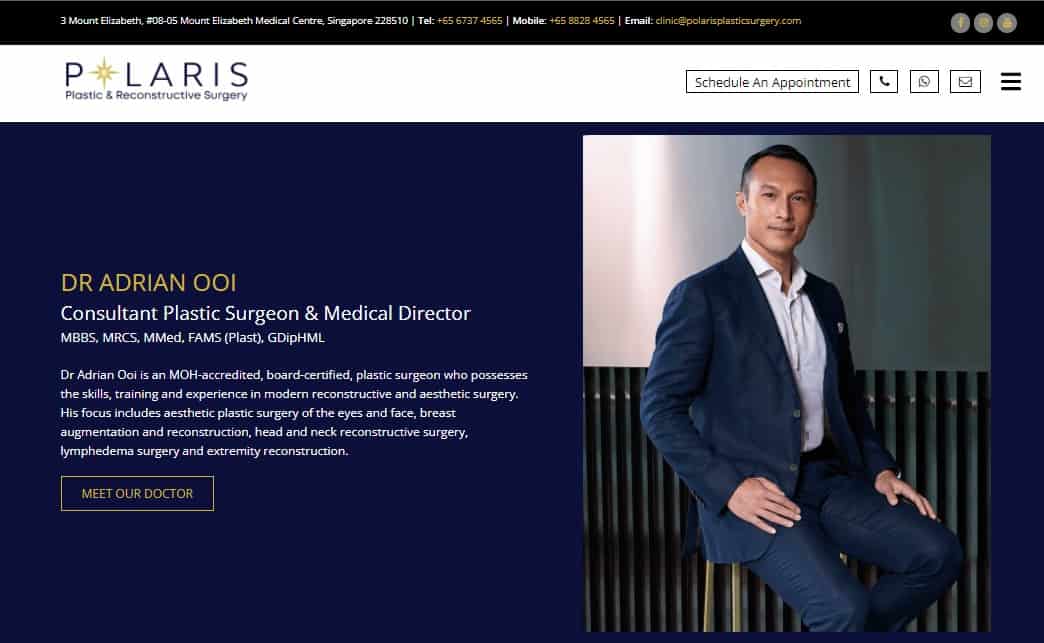Open the hamburger navigation menu
The height and width of the screenshot is (643, 1044).
[x=1011, y=81]
